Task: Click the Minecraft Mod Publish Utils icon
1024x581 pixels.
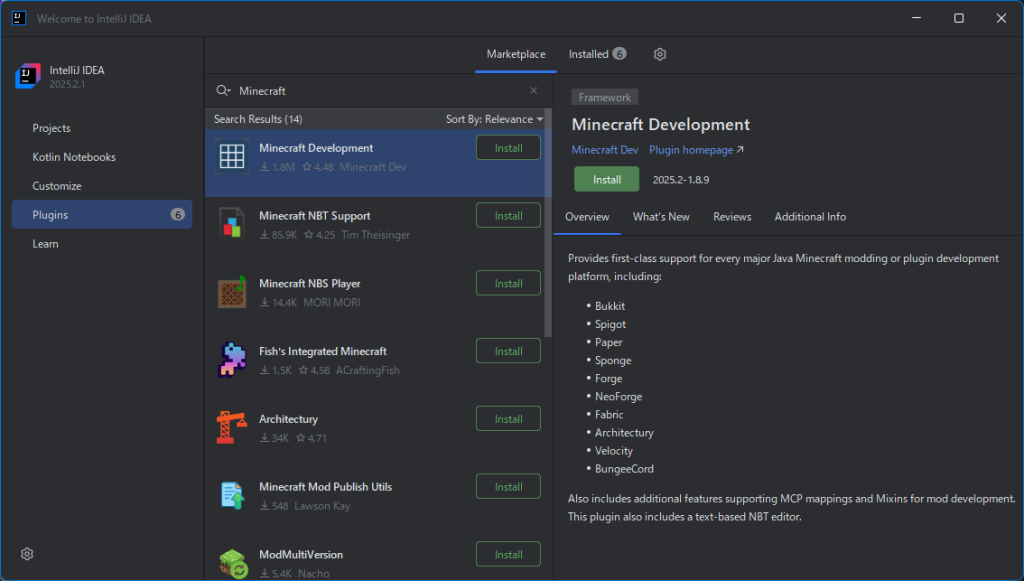Action: pos(232,496)
